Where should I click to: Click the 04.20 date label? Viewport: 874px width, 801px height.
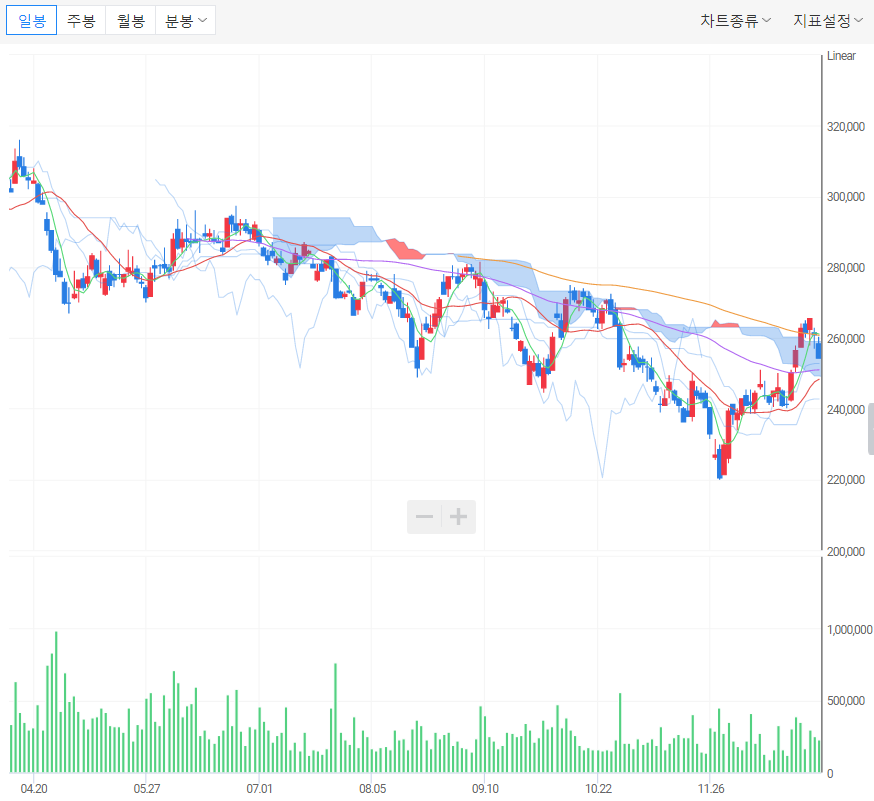34,789
